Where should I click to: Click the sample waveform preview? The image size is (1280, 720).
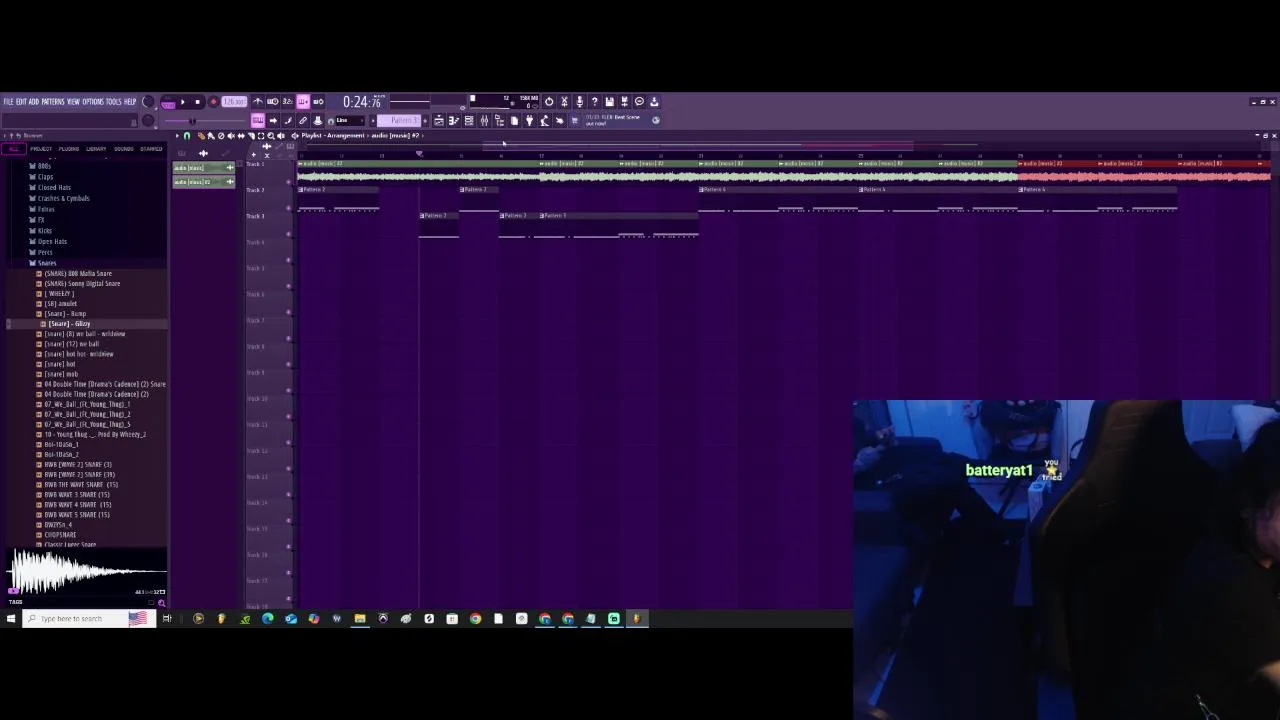click(88, 572)
